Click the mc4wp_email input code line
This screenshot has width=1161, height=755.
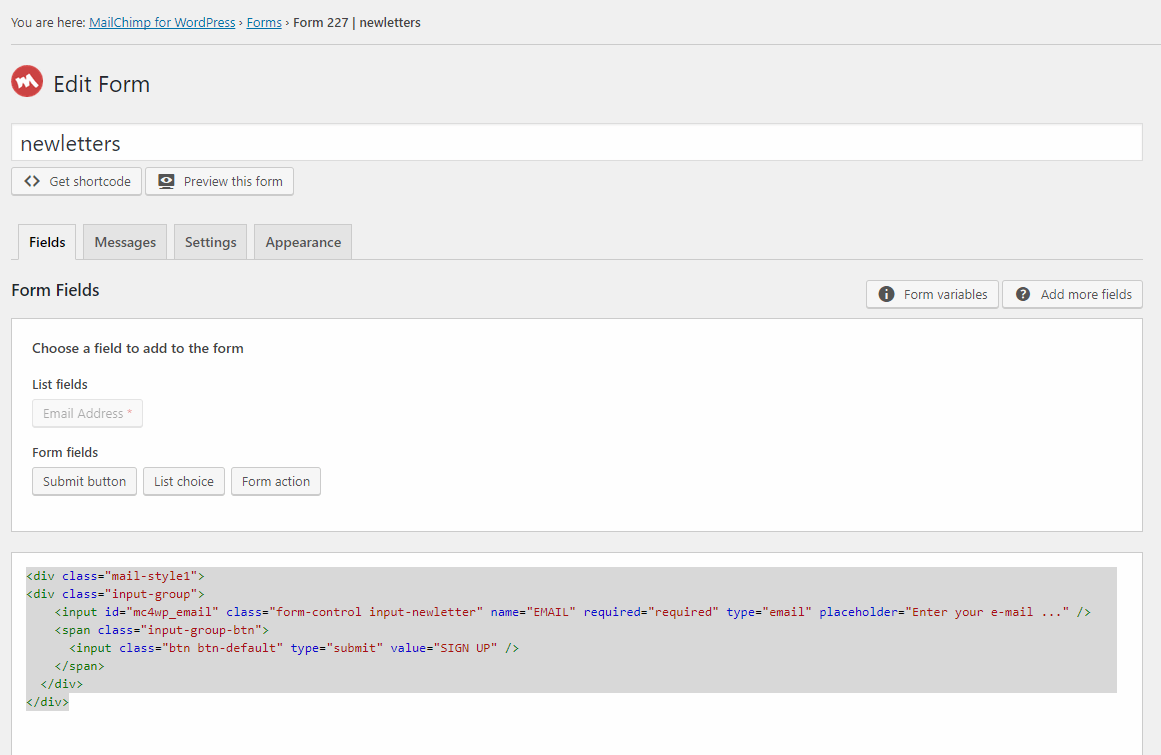(572, 612)
